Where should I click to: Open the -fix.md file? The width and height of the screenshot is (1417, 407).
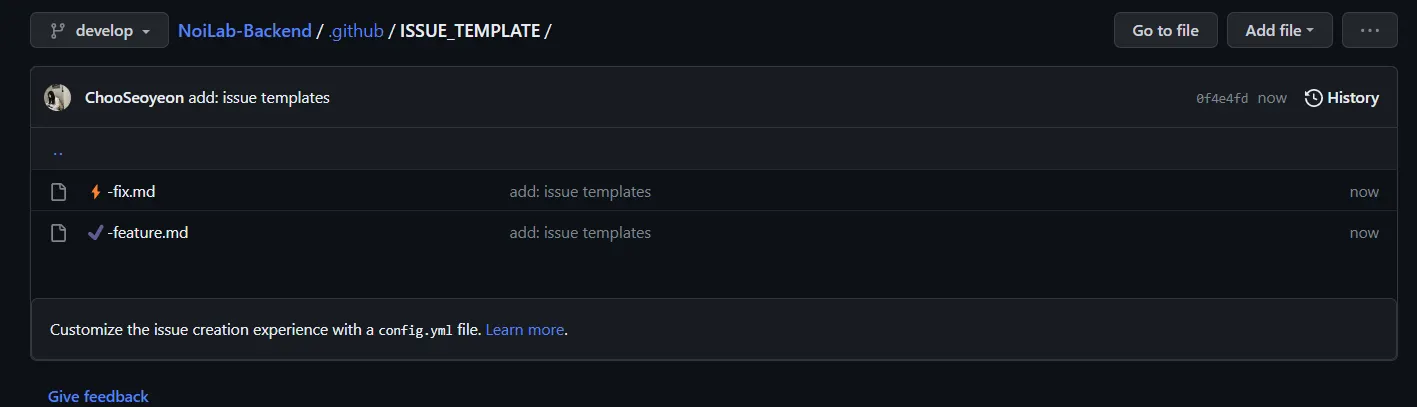point(131,192)
